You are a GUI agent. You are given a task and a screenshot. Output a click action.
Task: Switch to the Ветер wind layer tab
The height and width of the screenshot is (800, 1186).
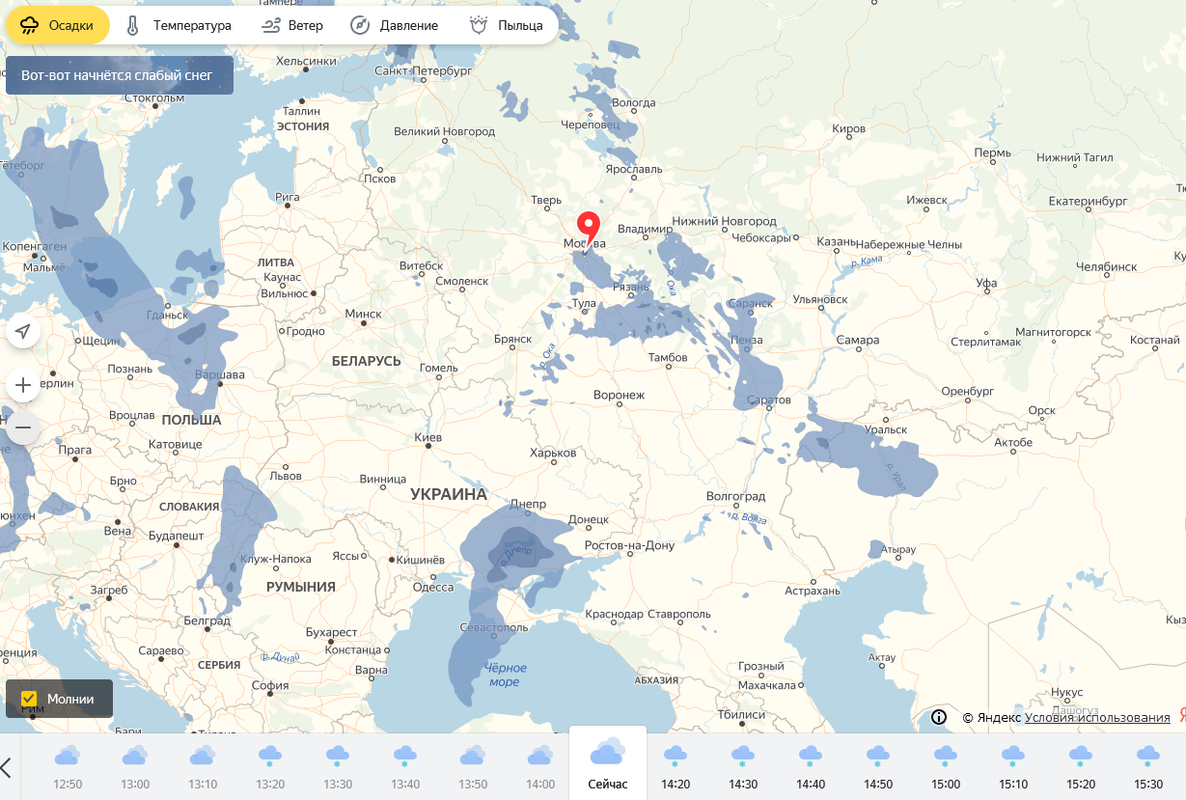click(293, 25)
